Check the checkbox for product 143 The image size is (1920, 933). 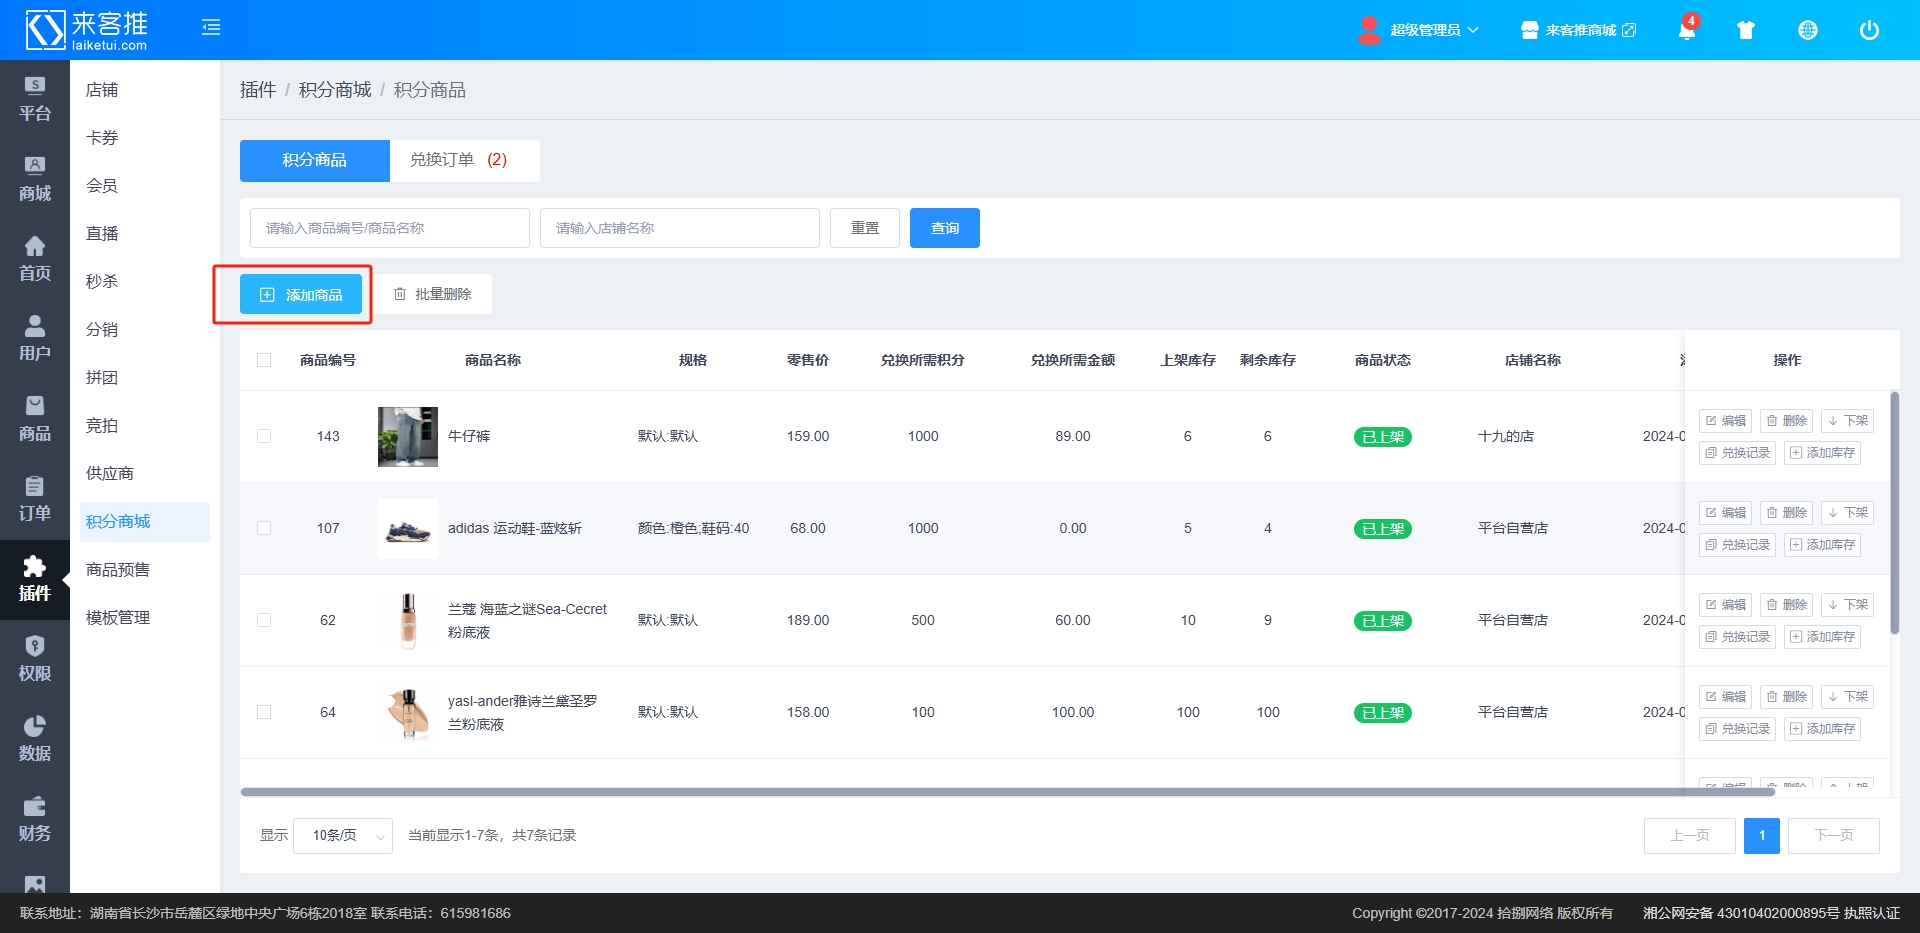coord(264,436)
